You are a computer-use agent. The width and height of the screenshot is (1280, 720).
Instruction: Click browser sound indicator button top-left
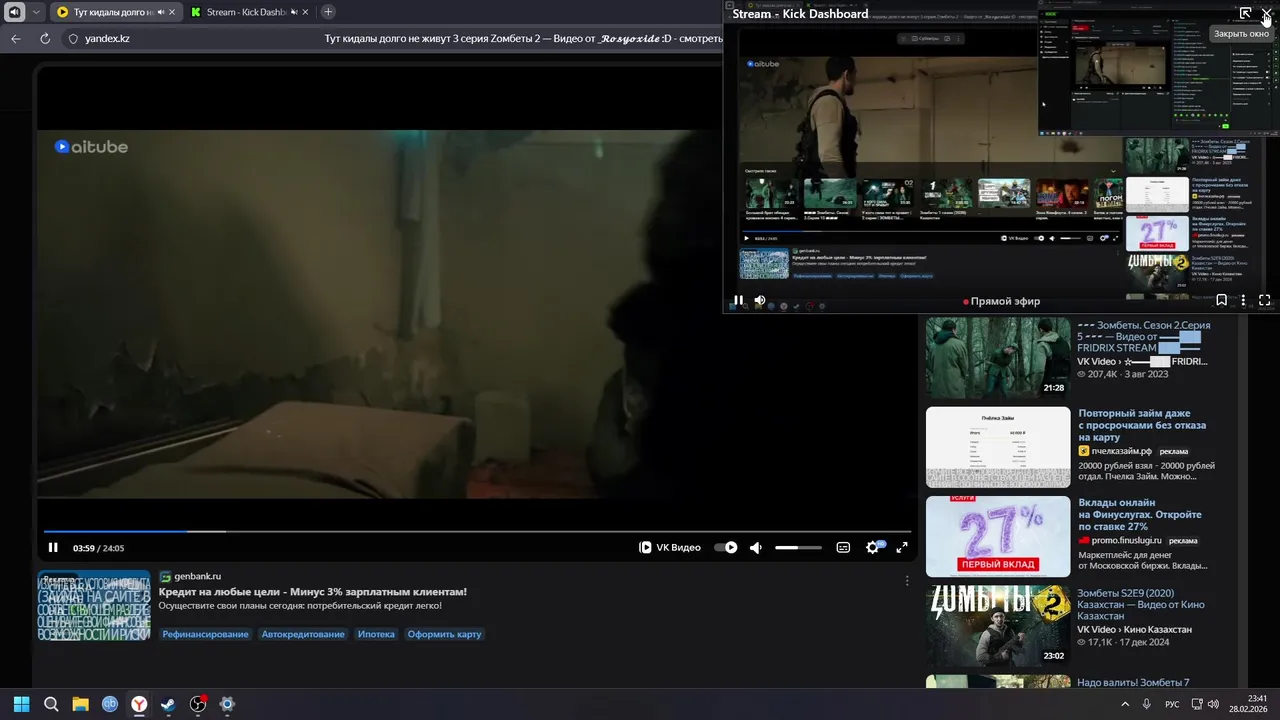pyautogui.click(x=14, y=12)
